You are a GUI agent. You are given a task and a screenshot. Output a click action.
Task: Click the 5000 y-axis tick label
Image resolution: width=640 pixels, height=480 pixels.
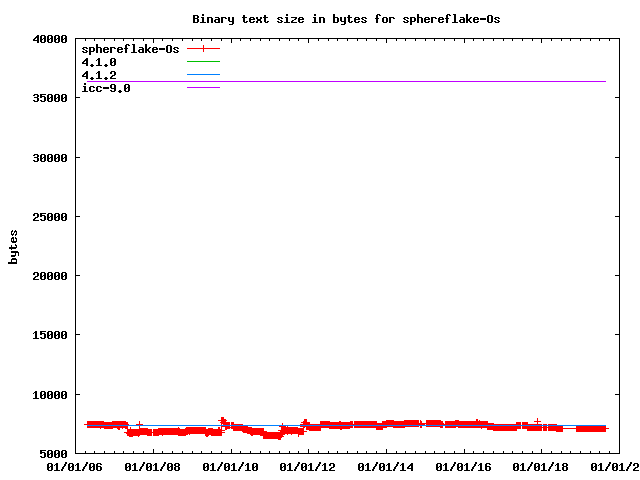click(x=52, y=454)
